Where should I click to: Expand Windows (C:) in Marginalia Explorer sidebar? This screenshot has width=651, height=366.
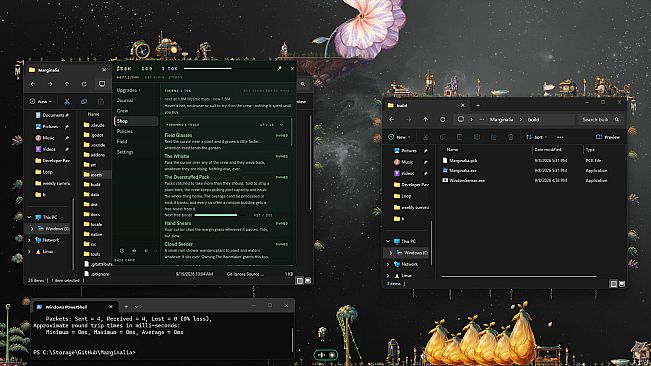point(32,229)
